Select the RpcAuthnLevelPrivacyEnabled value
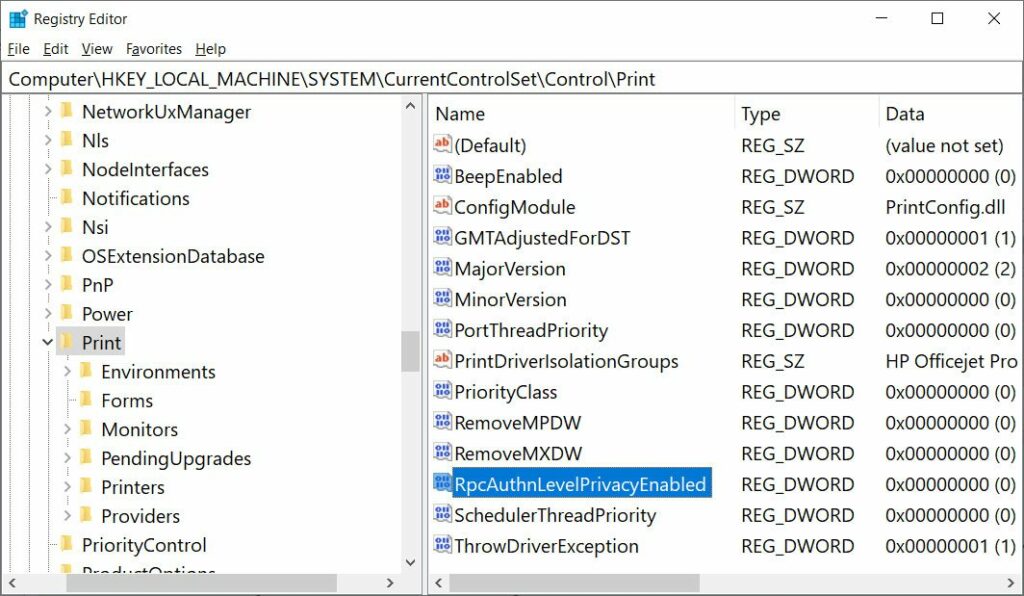This screenshot has height=596, width=1024. click(573, 483)
